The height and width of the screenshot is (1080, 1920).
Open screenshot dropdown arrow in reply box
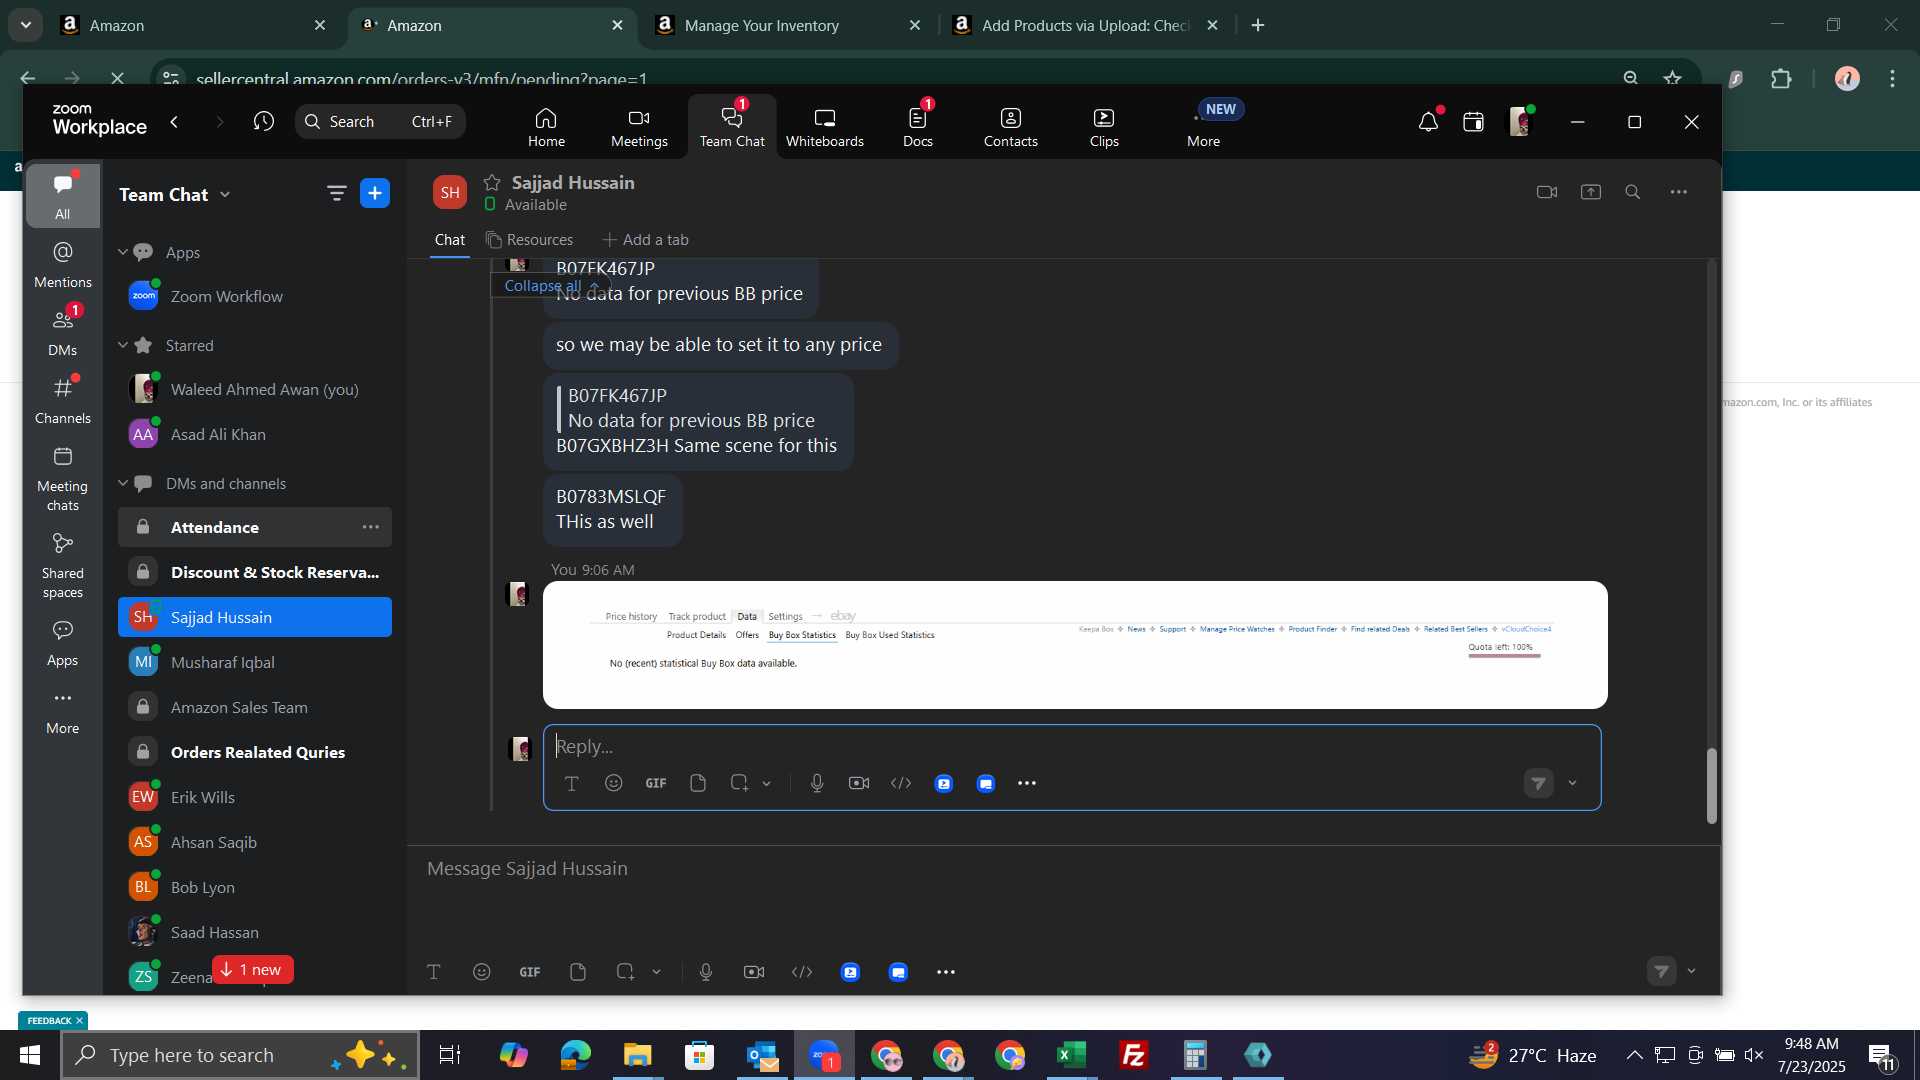[x=767, y=784]
